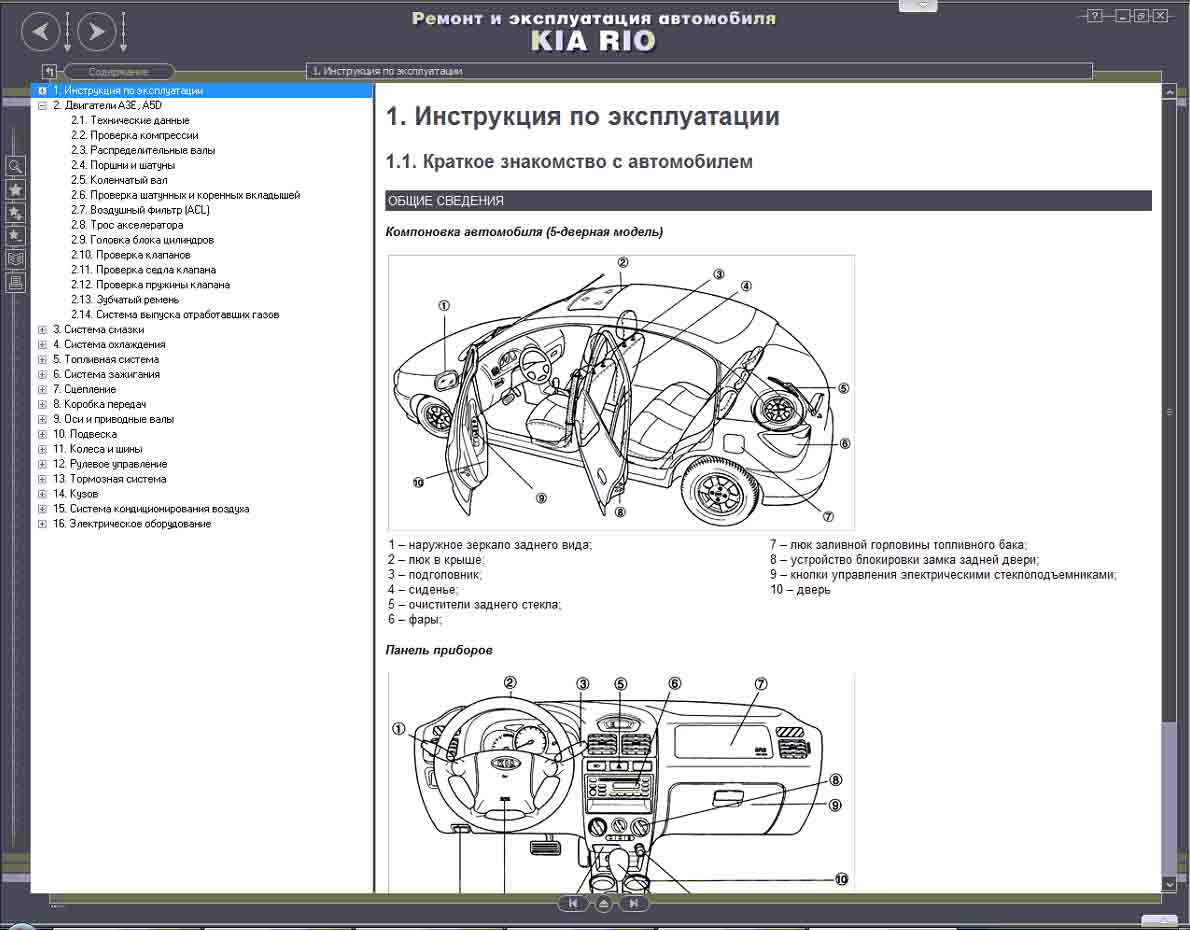
Task: Click the 'ОБЩИЕ СВЕДЕНИЯ' section header bar
Action: (768, 201)
